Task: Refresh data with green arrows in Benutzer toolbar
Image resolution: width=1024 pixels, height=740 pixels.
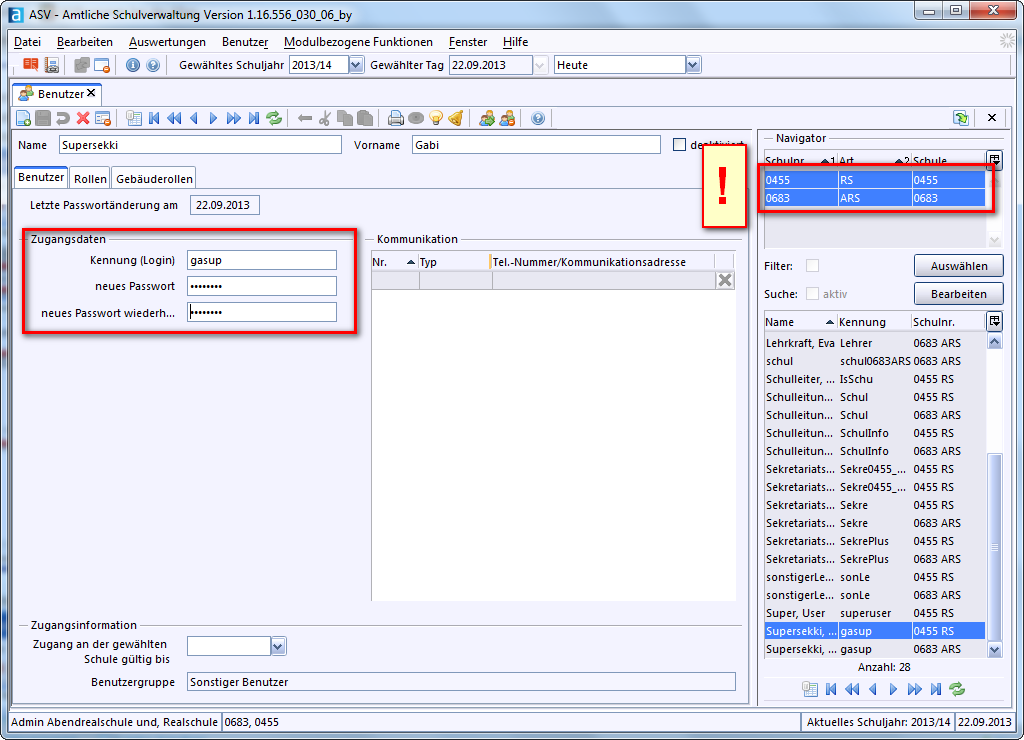Action: point(274,118)
